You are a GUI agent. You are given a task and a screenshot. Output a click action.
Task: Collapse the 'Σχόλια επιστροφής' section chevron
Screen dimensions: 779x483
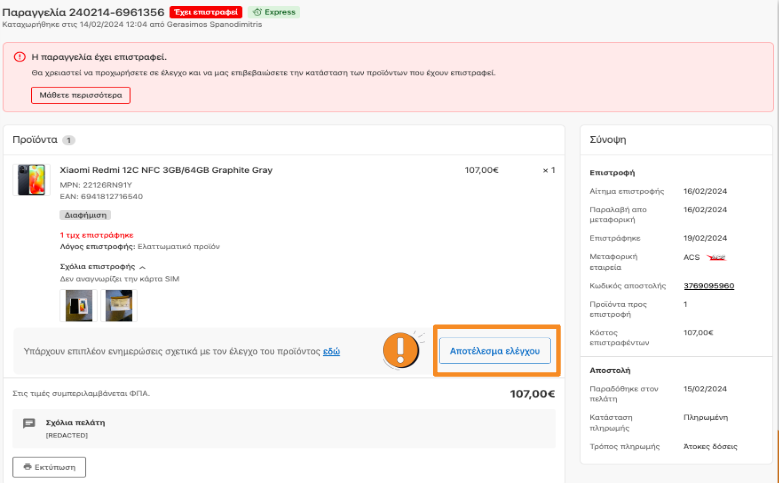[x=143, y=267]
